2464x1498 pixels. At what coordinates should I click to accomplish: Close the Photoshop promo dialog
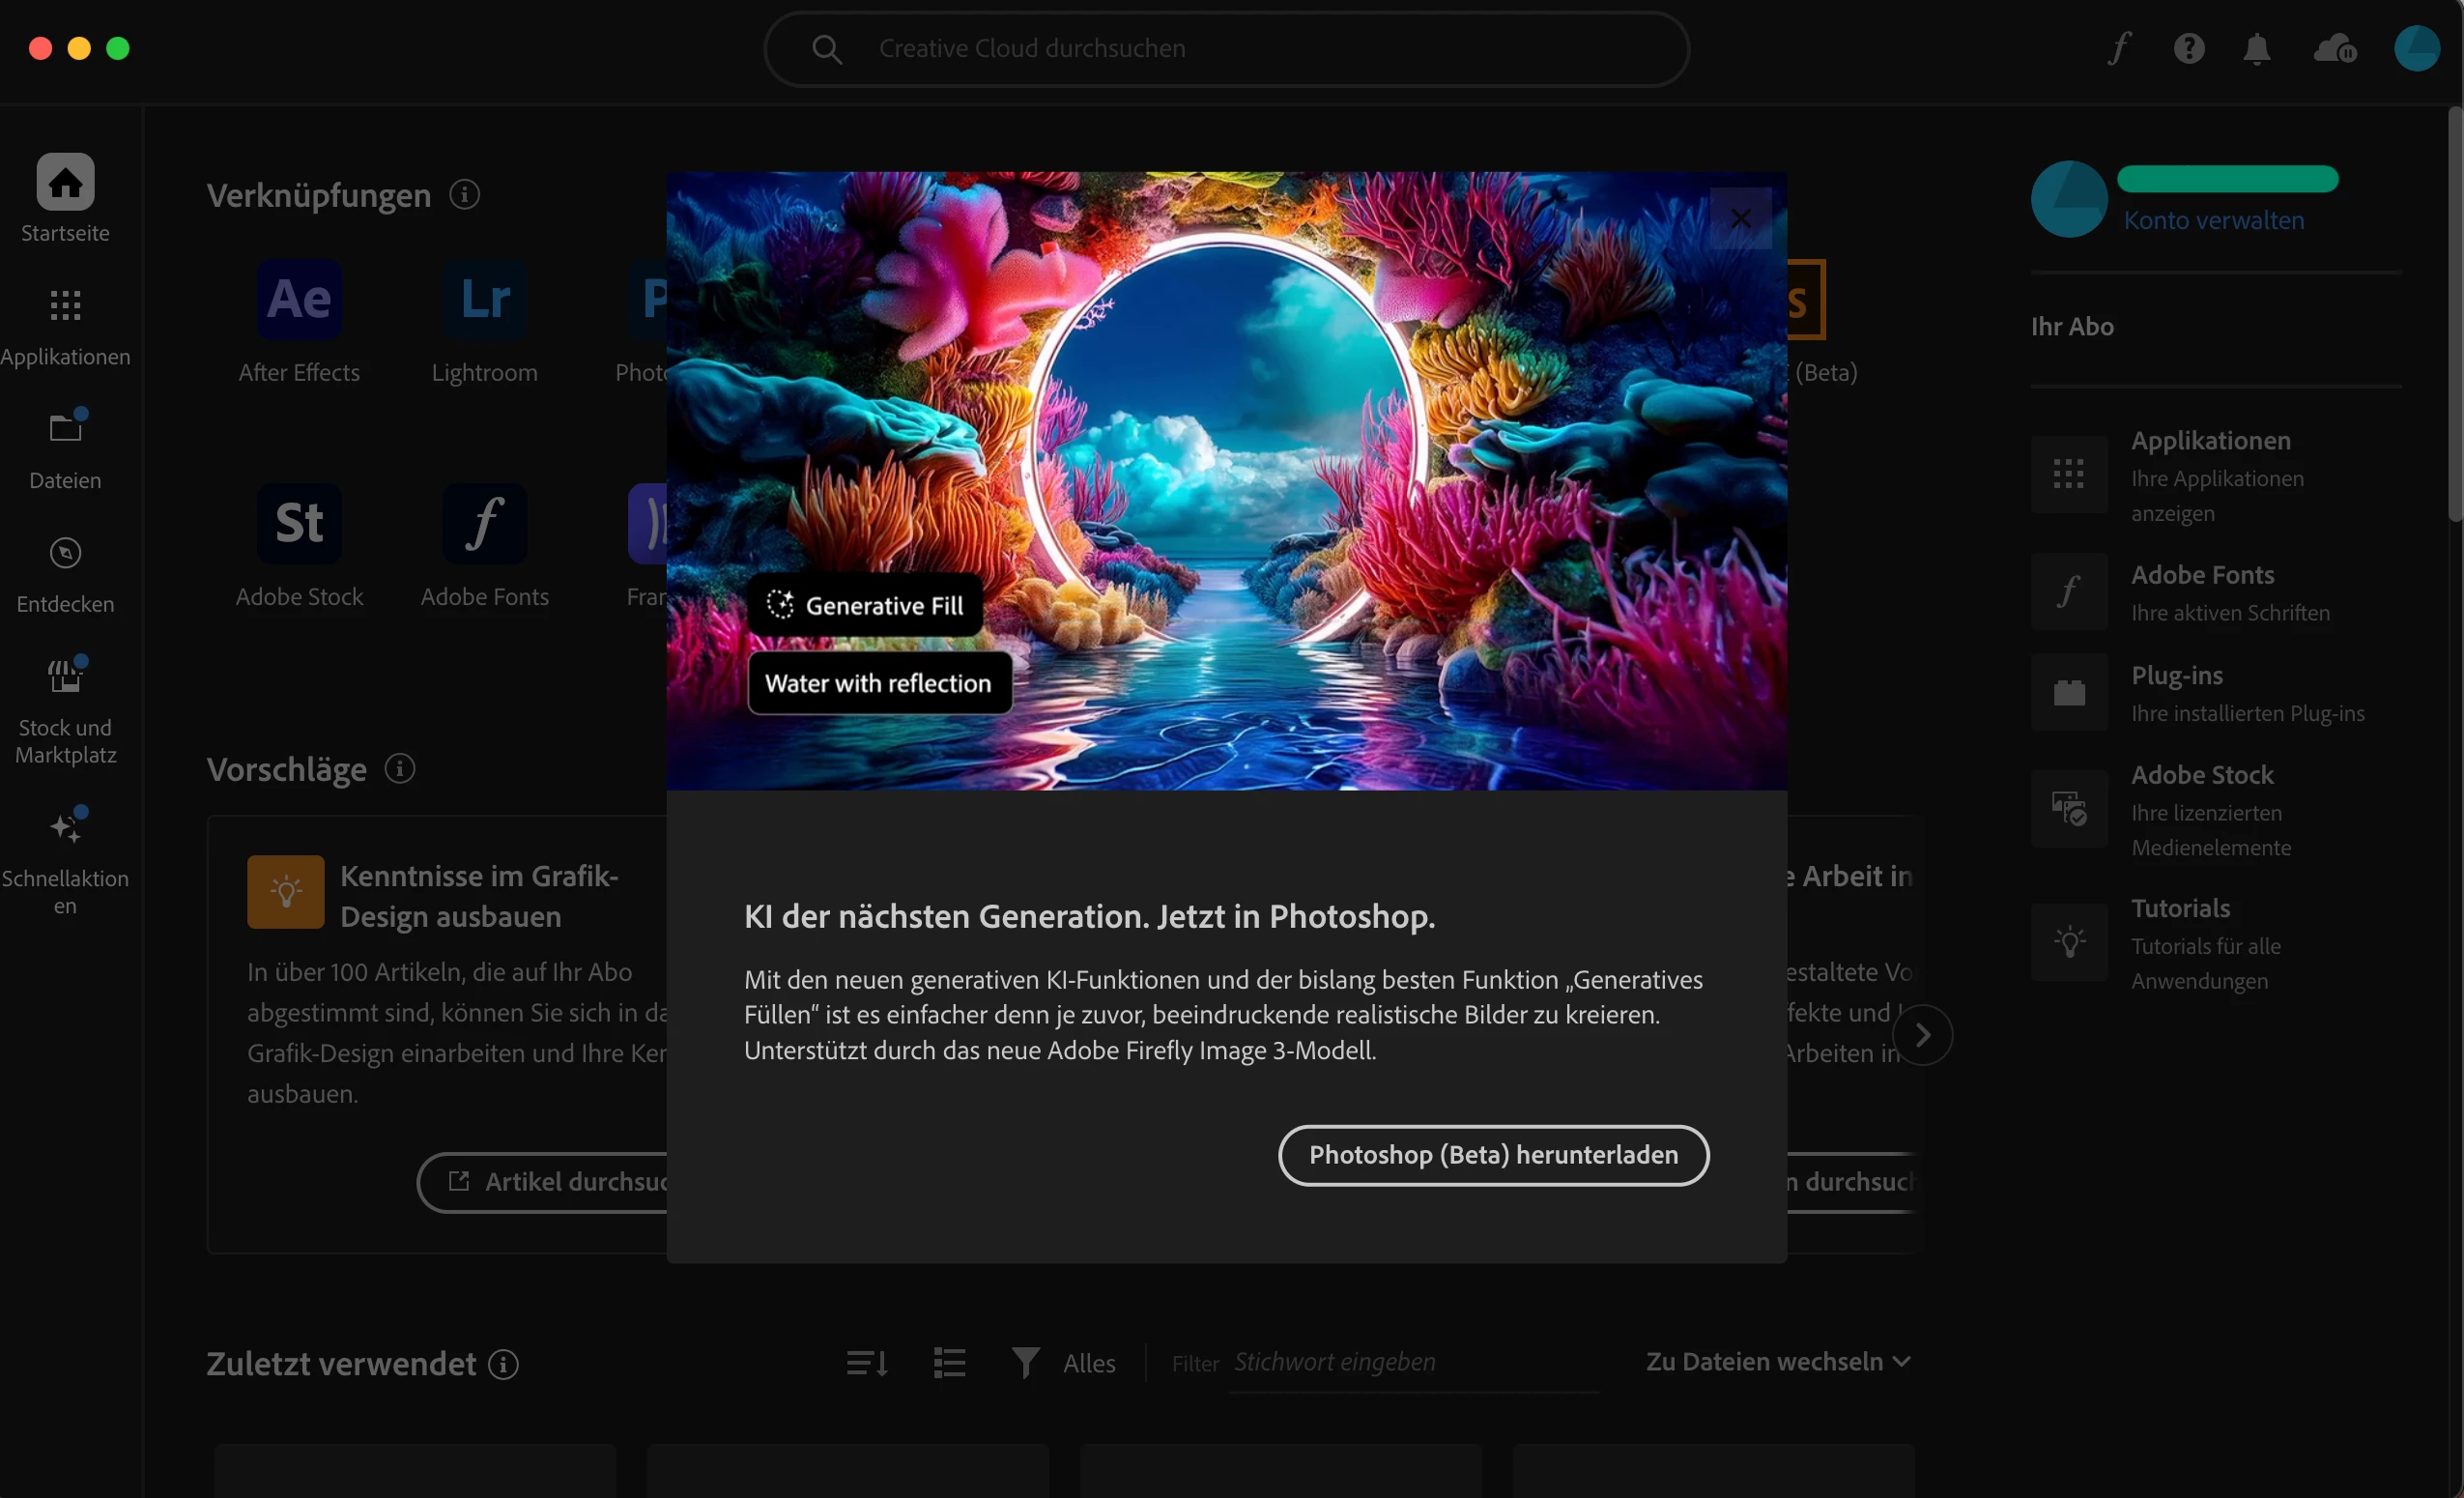click(x=1740, y=218)
